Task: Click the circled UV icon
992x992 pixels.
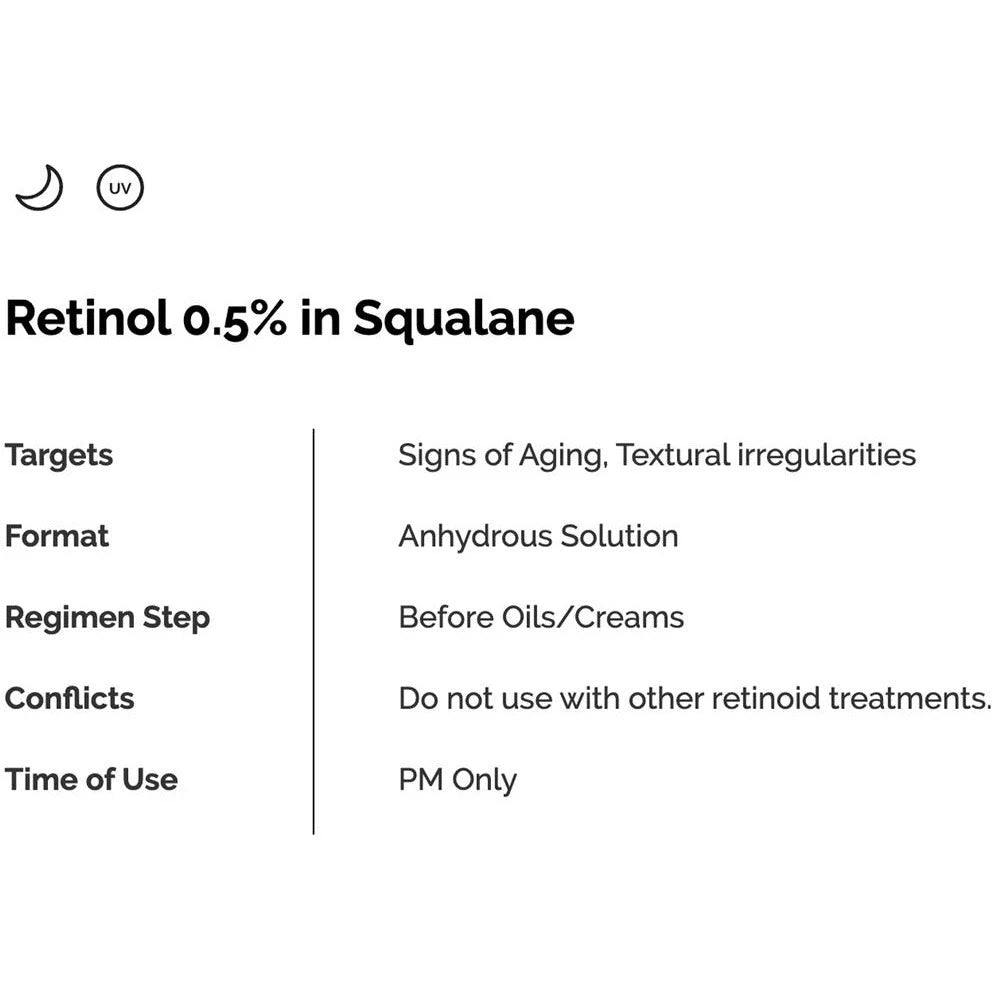Action: (120, 188)
